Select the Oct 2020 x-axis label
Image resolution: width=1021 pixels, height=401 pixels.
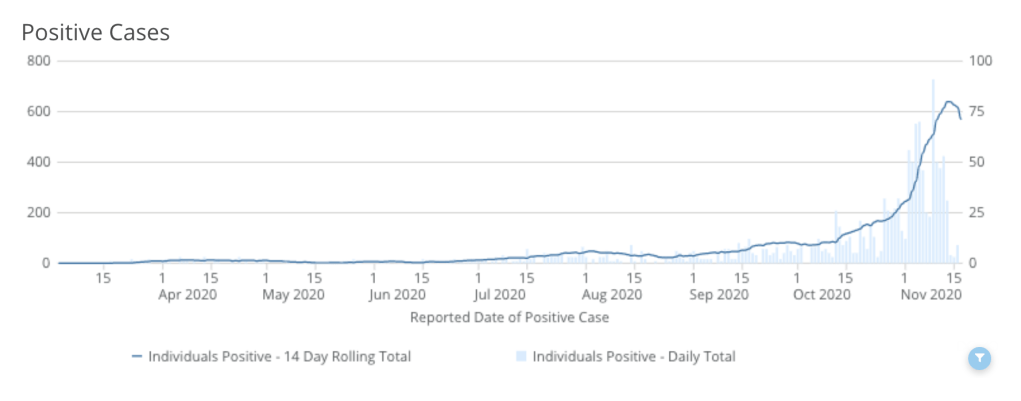point(822,295)
